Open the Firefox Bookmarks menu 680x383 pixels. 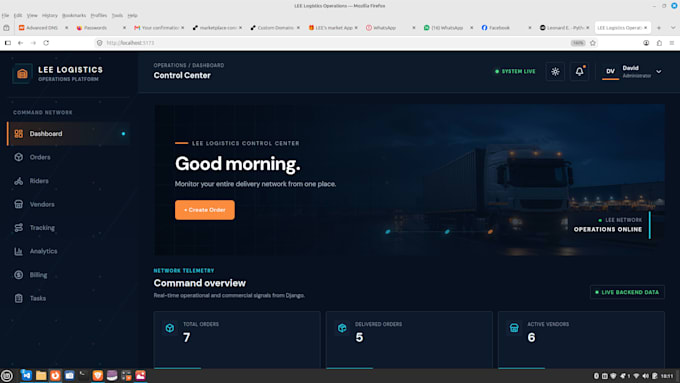coord(74,15)
